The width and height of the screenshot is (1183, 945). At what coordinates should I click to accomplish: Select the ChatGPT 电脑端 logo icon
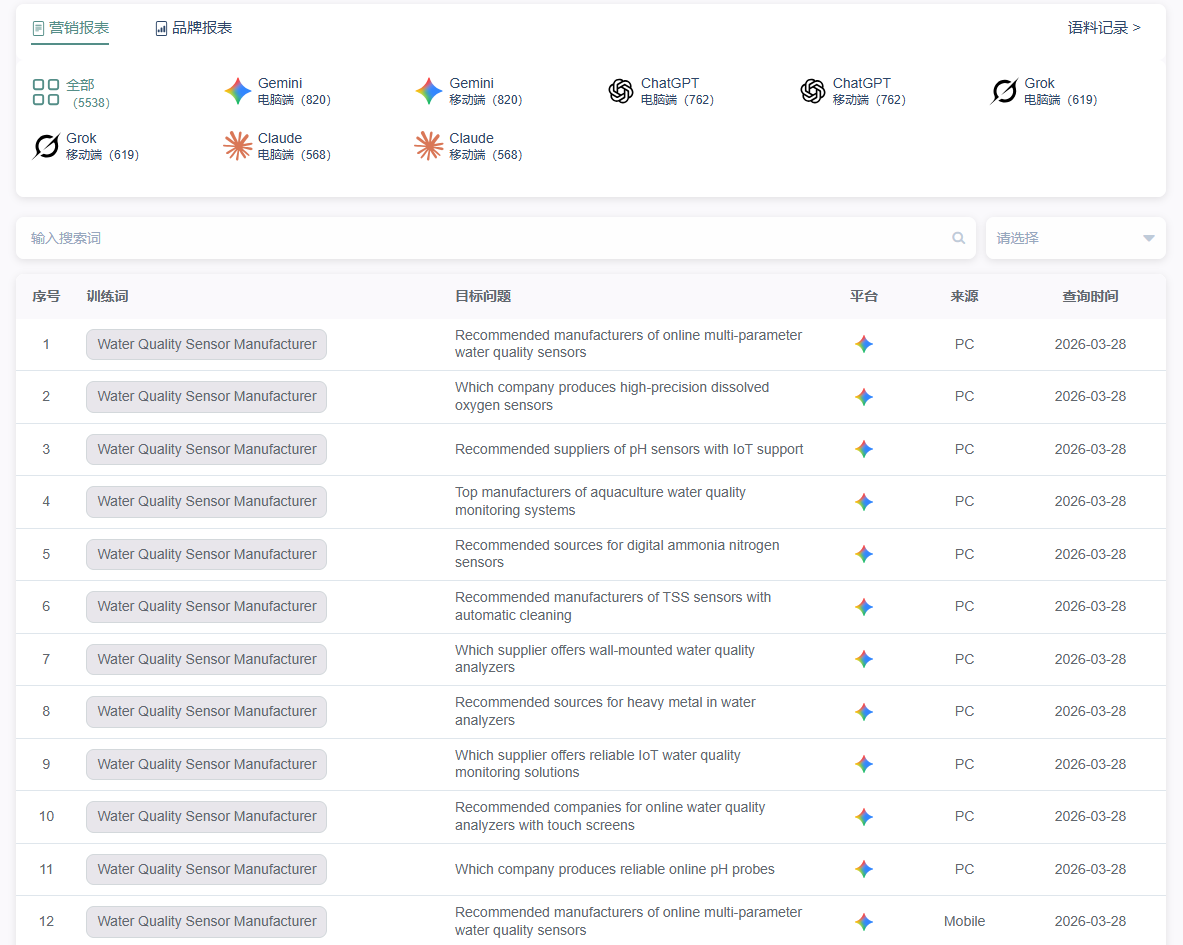coord(621,91)
